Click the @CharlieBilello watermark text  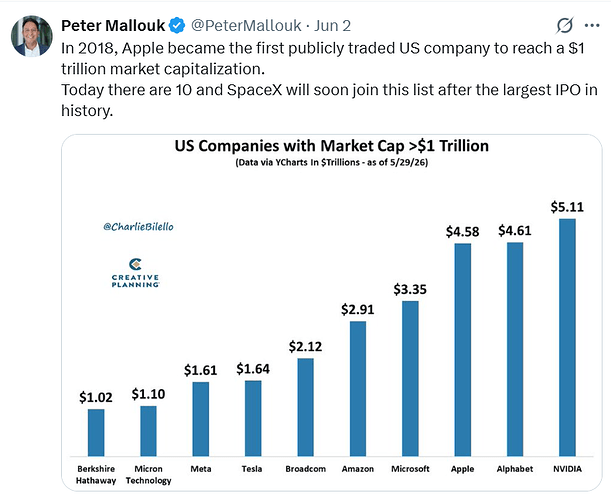pos(138,226)
